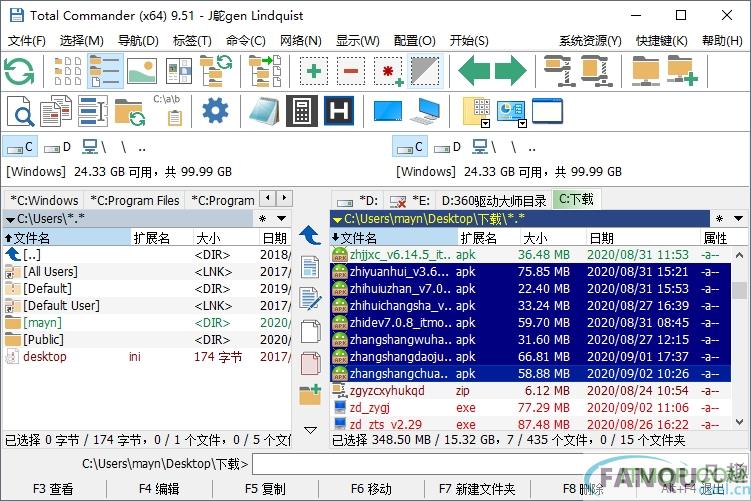Go forward with the green right arrow
The image size is (751, 501).
point(511,71)
